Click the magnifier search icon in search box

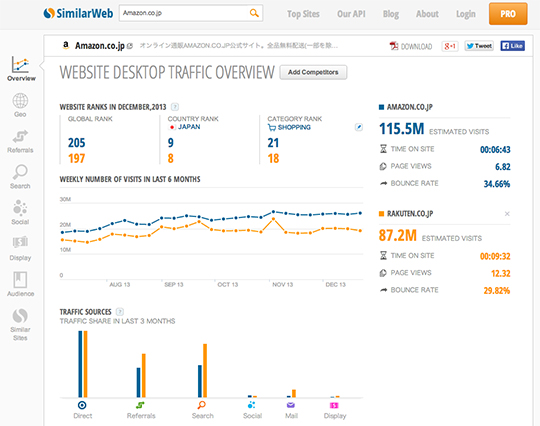coord(254,13)
